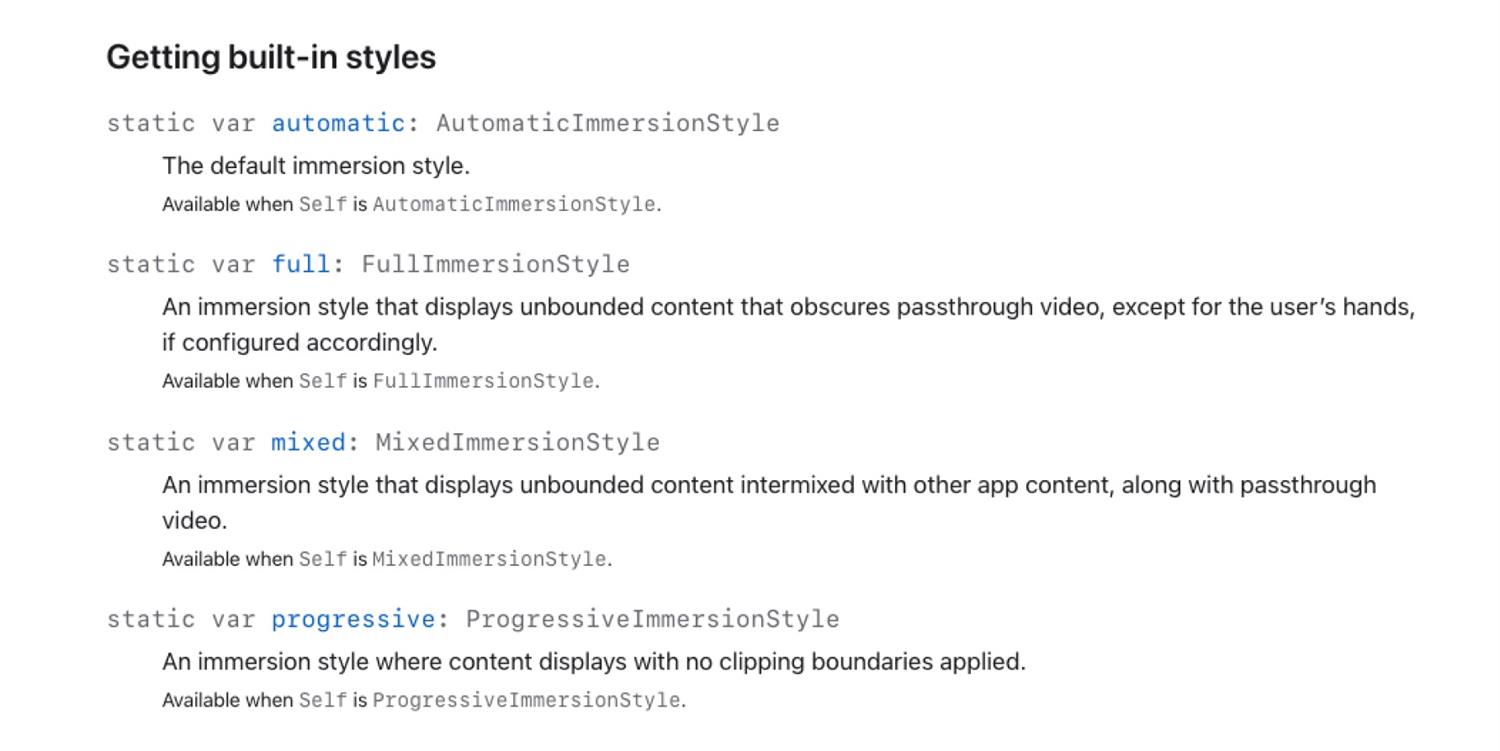Click AutomaticImmersionStyle type in the automatic declaration
1500x751 pixels.
click(x=608, y=123)
